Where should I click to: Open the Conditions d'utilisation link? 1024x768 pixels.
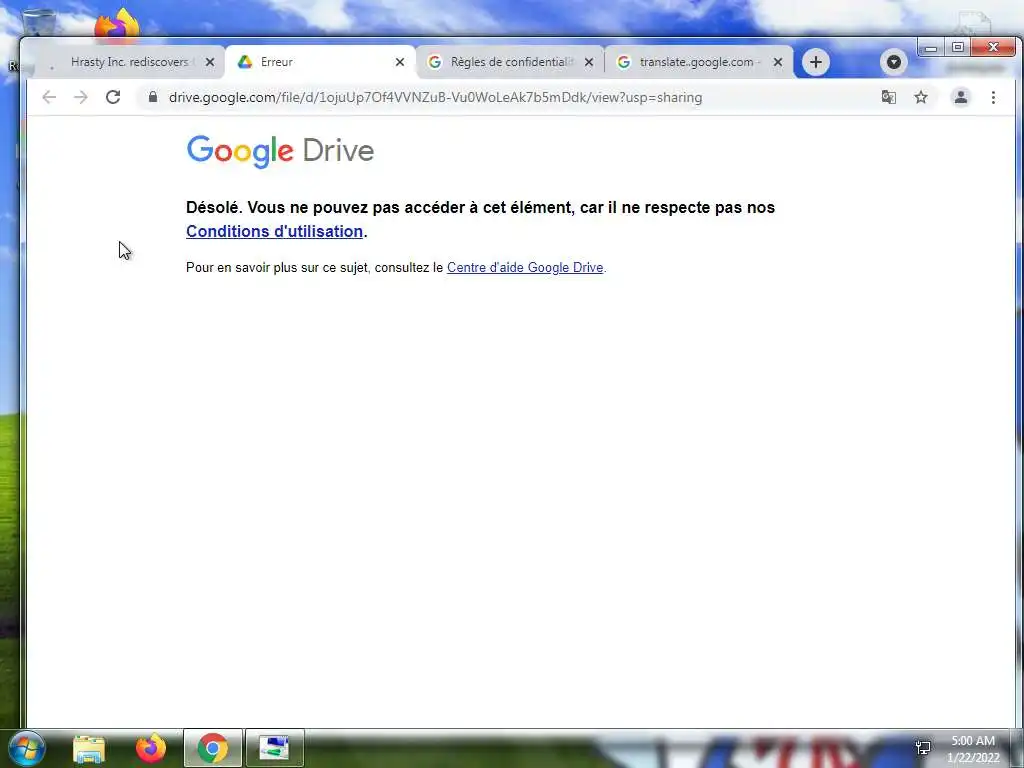point(274,231)
